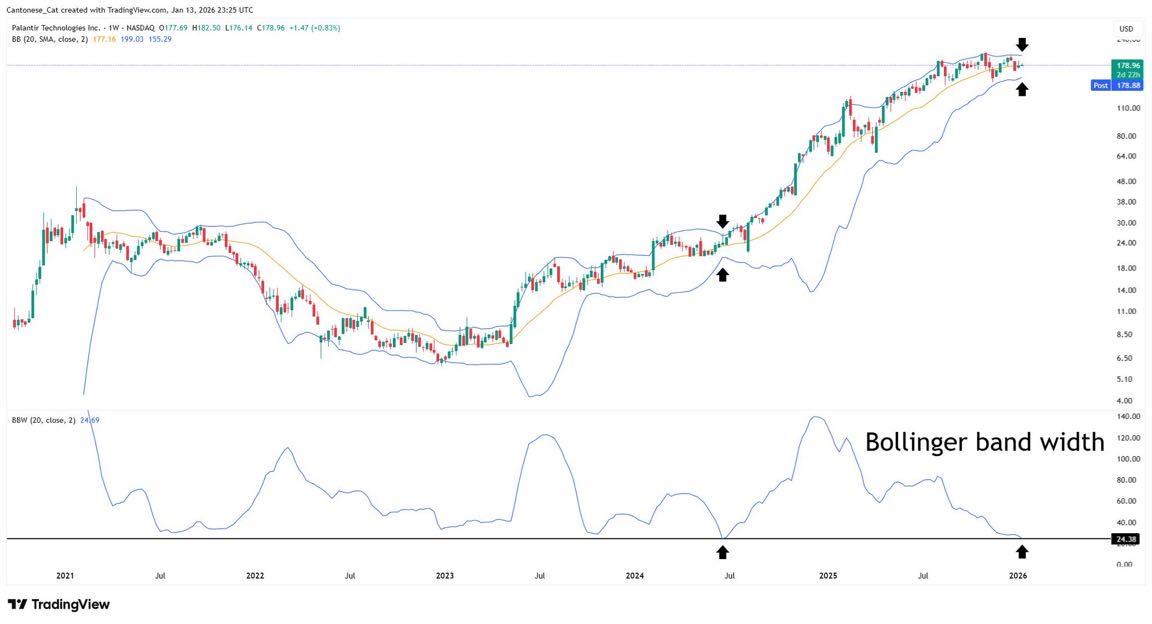The height and width of the screenshot is (624, 1152).
Task: Click the 2025 label on time axis
Action: 828,576
